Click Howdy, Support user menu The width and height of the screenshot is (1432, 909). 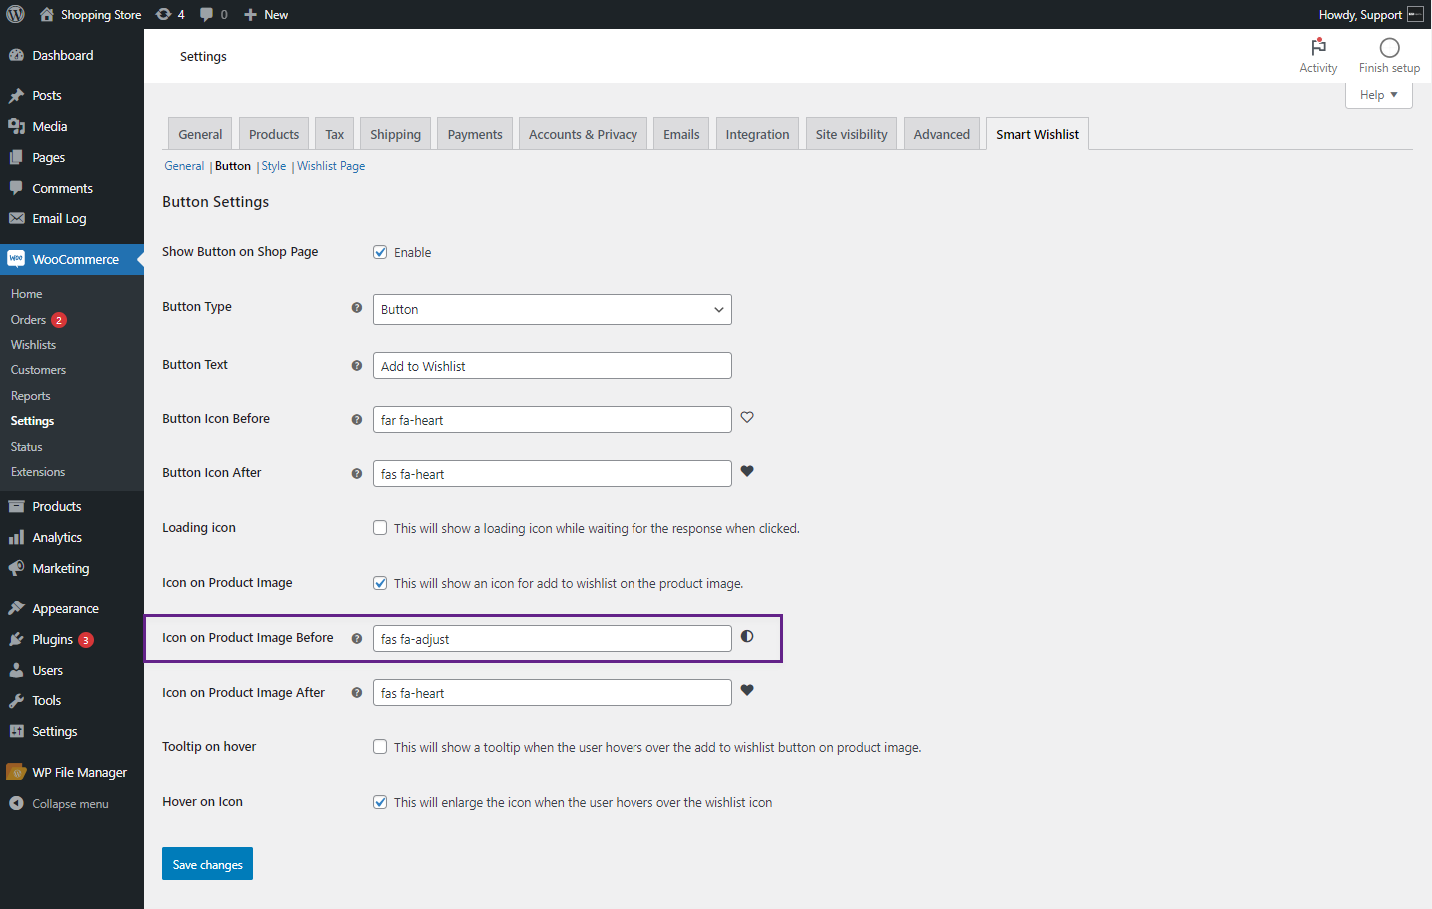pos(1370,14)
